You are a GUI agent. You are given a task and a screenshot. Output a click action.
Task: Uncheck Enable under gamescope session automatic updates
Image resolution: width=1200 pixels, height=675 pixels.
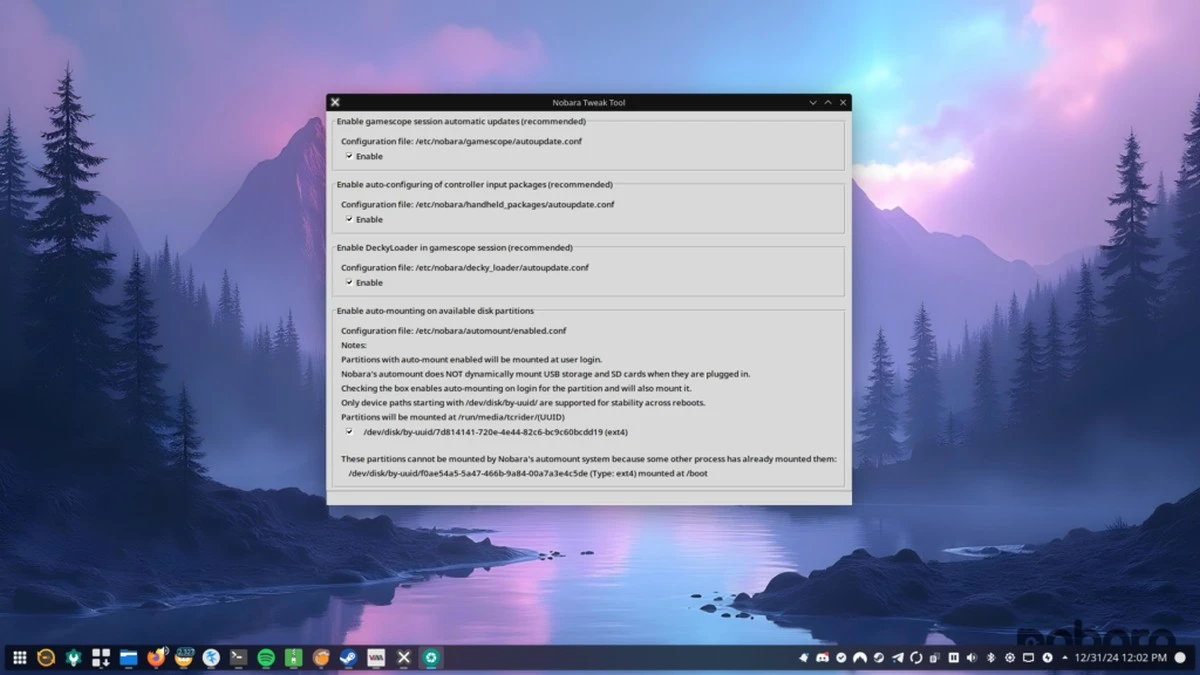tap(350, 156)
